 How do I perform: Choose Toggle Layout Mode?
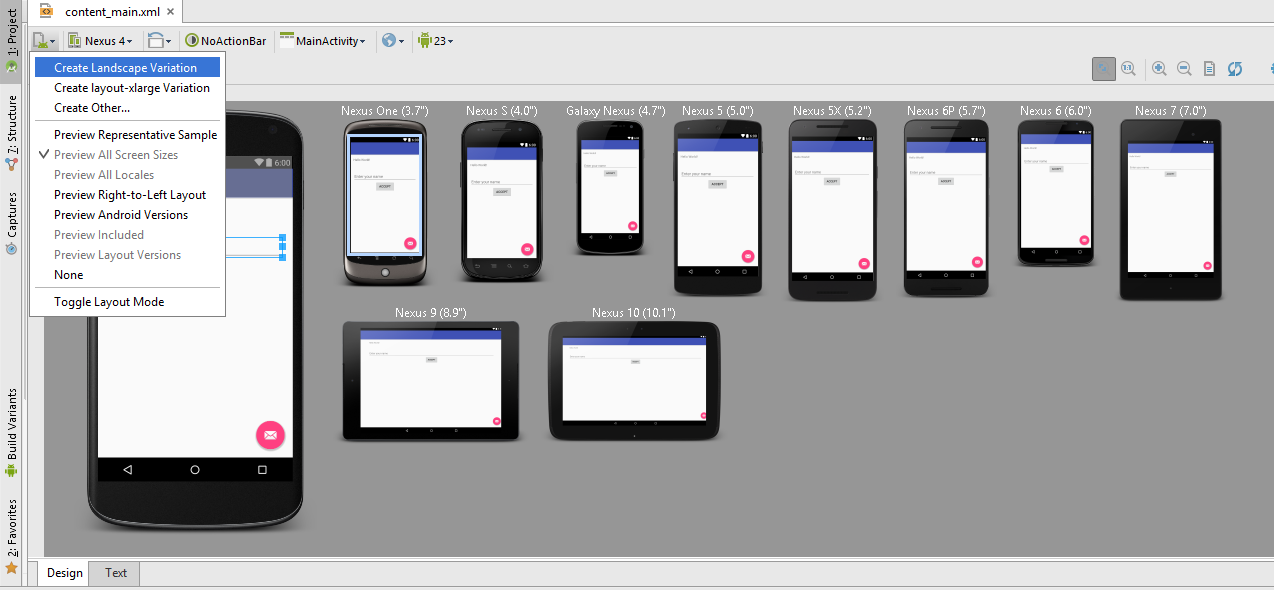coord(127,302)
